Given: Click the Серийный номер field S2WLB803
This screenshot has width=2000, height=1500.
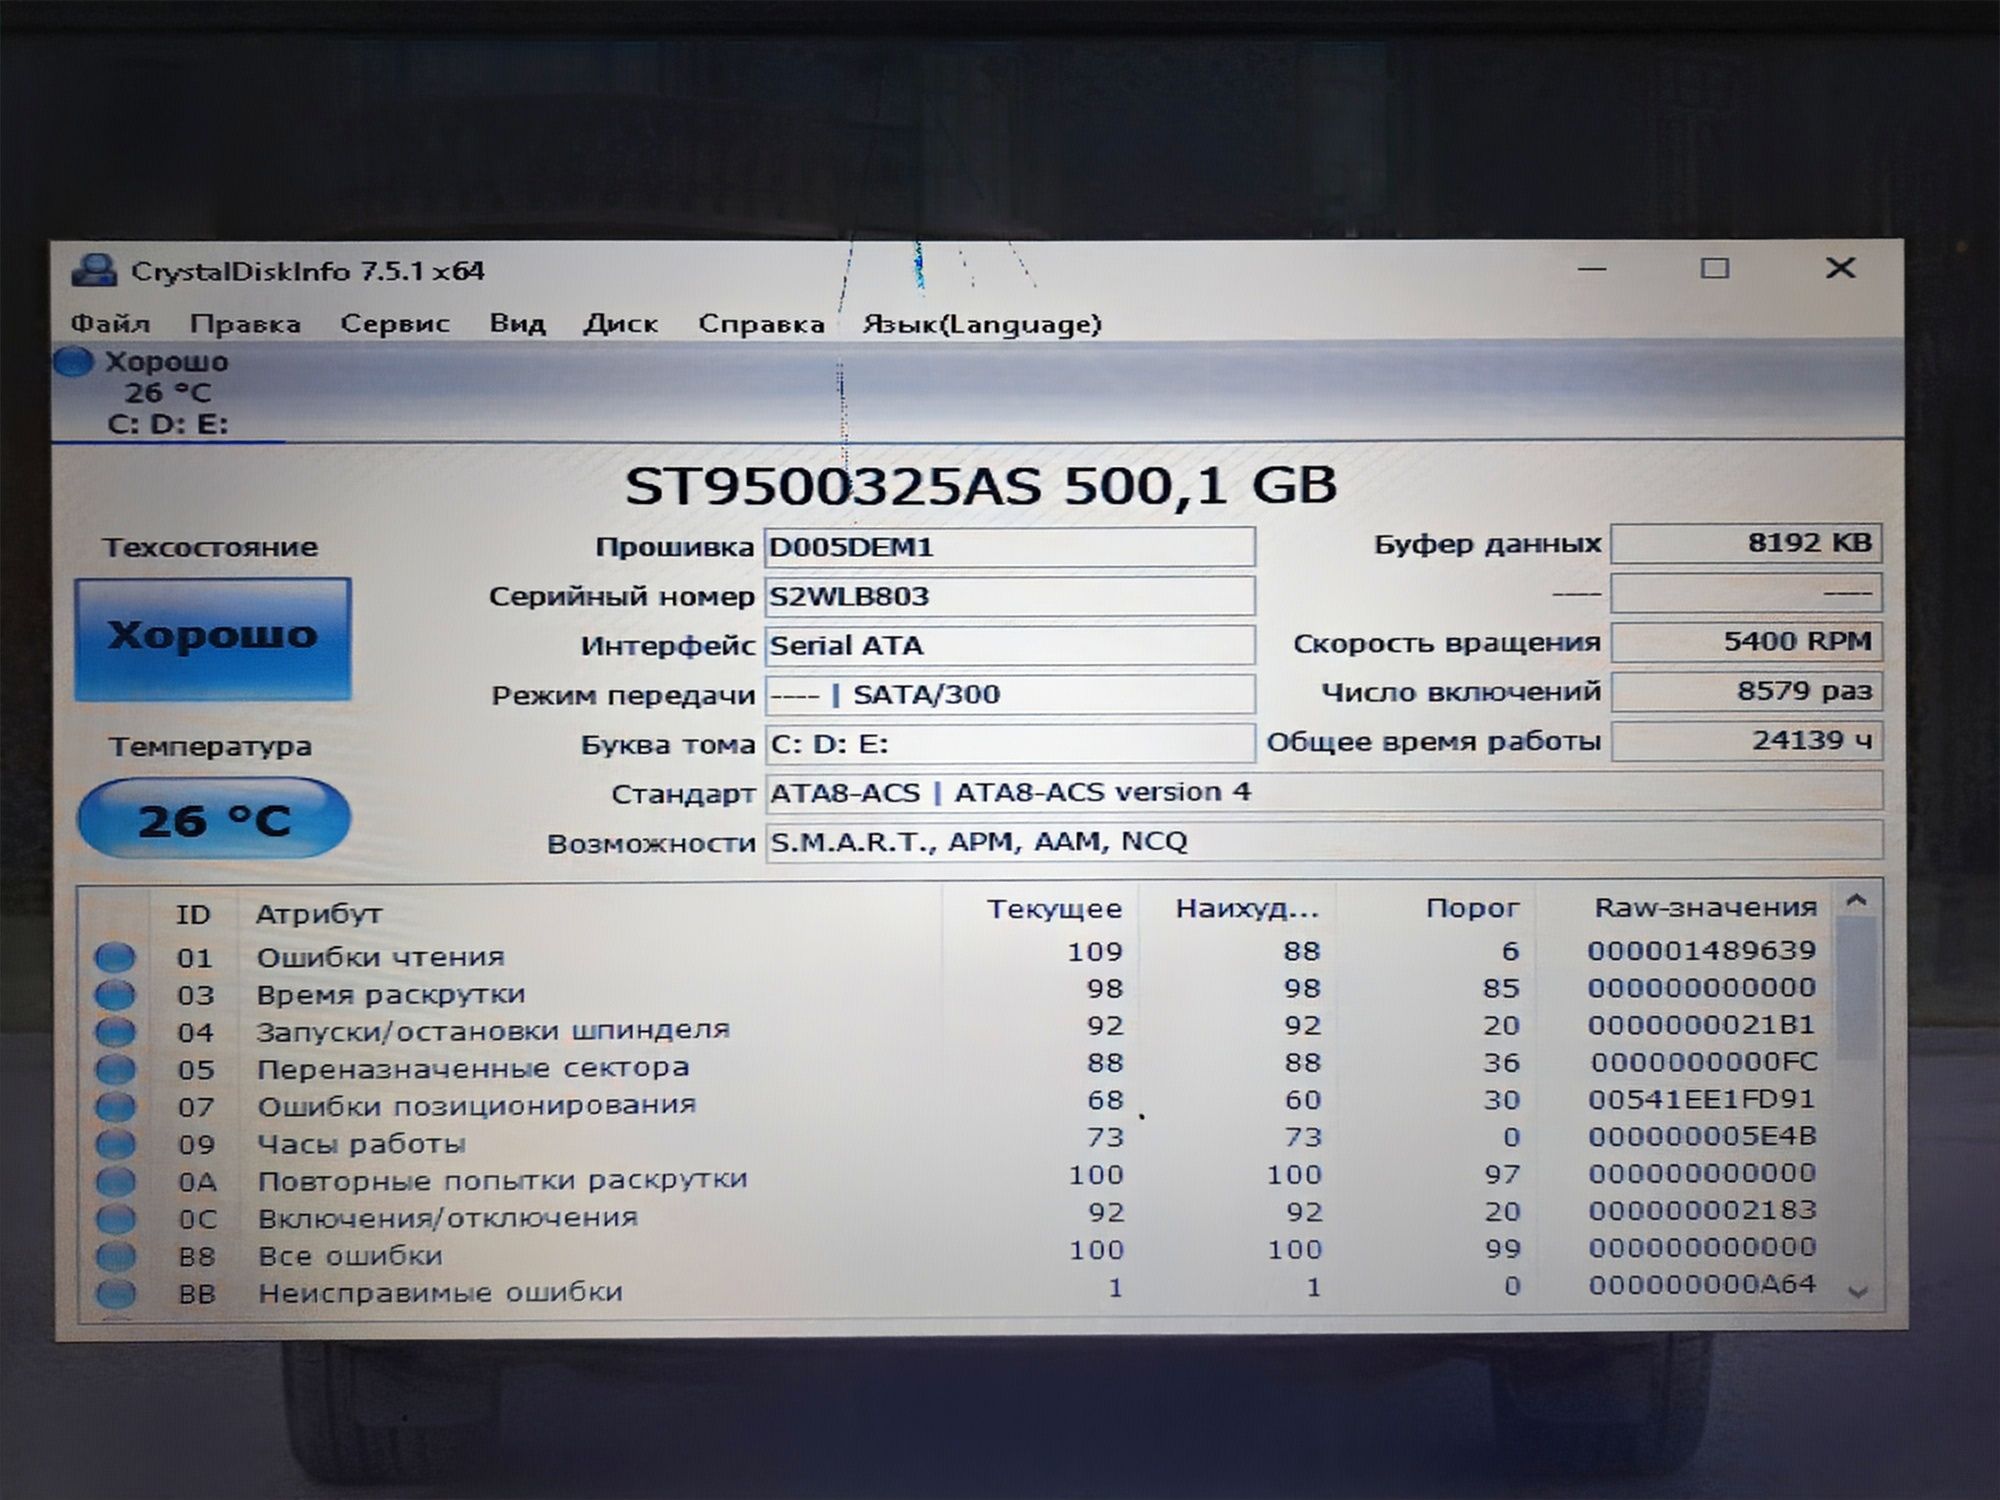Looking at the screenshot, I should 1010,596.
